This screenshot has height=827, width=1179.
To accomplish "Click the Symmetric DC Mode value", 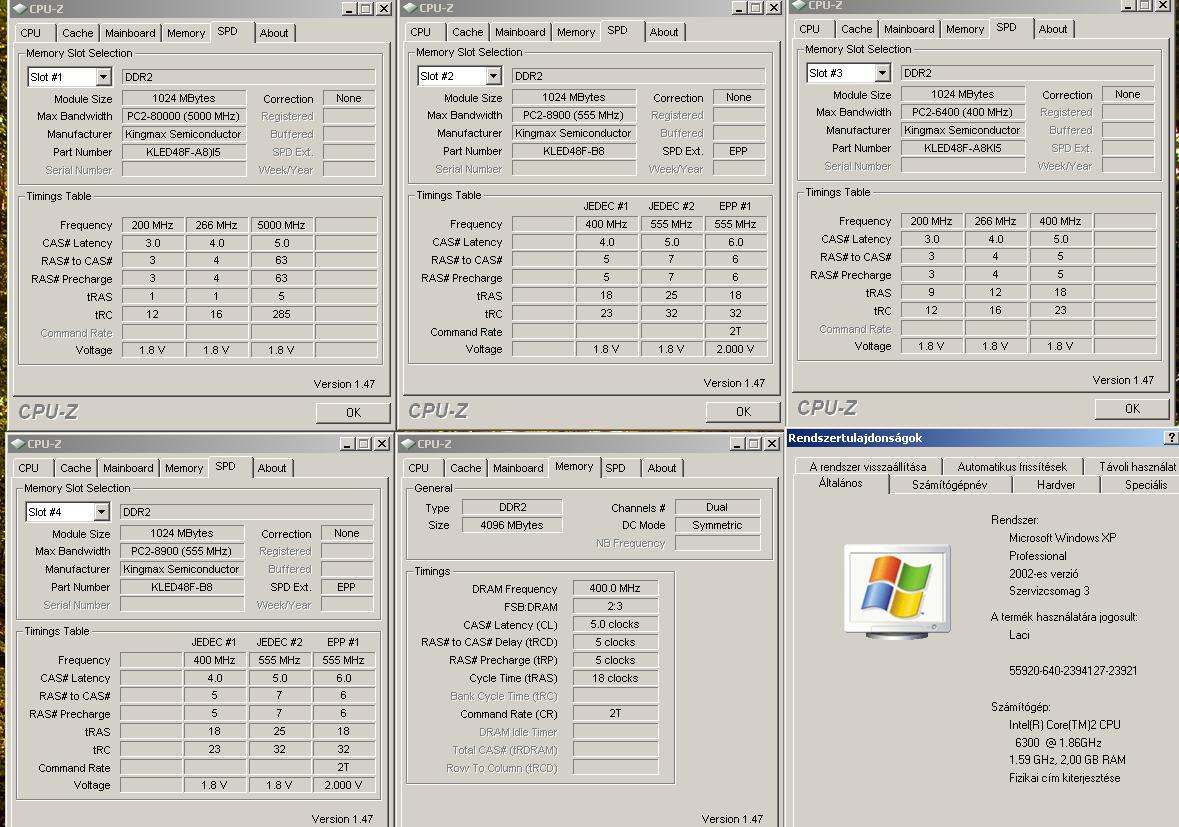I will point(717,526).
